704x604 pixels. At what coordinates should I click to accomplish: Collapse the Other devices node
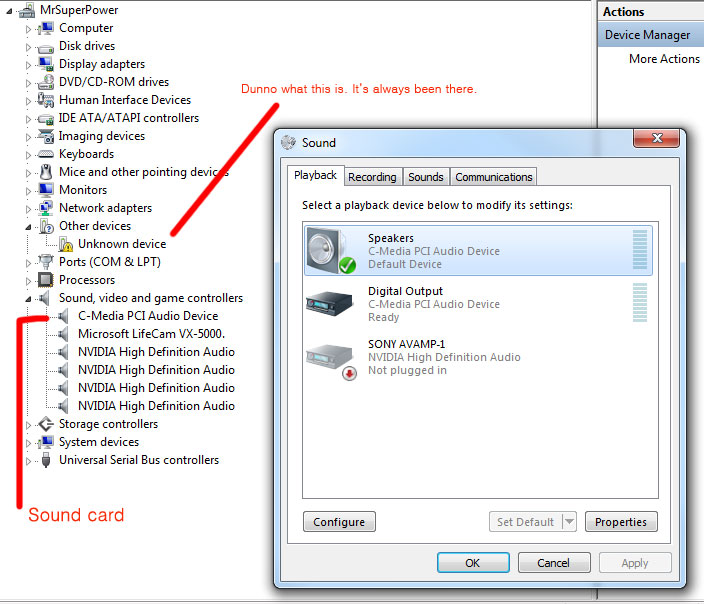(28, 227)
